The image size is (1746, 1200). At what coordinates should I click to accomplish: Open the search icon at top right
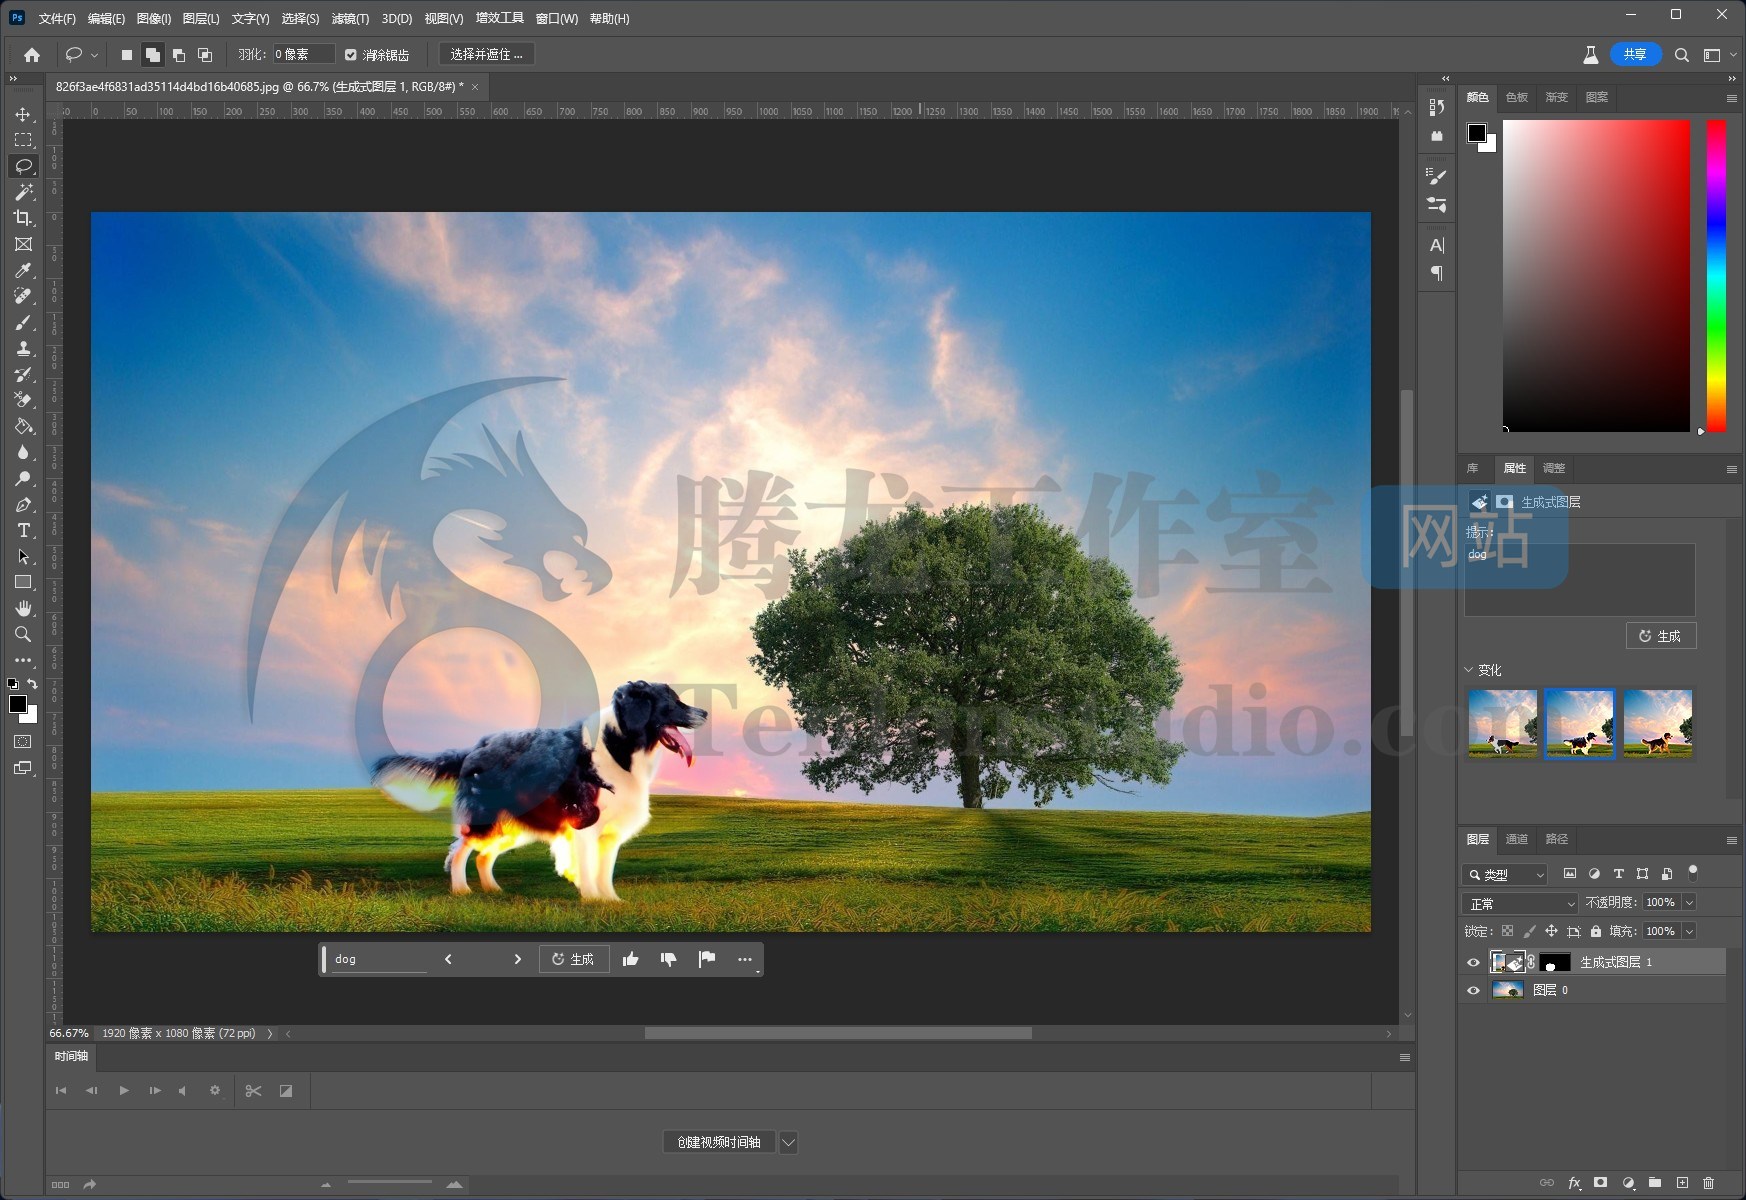click(x=1682, y=55)
